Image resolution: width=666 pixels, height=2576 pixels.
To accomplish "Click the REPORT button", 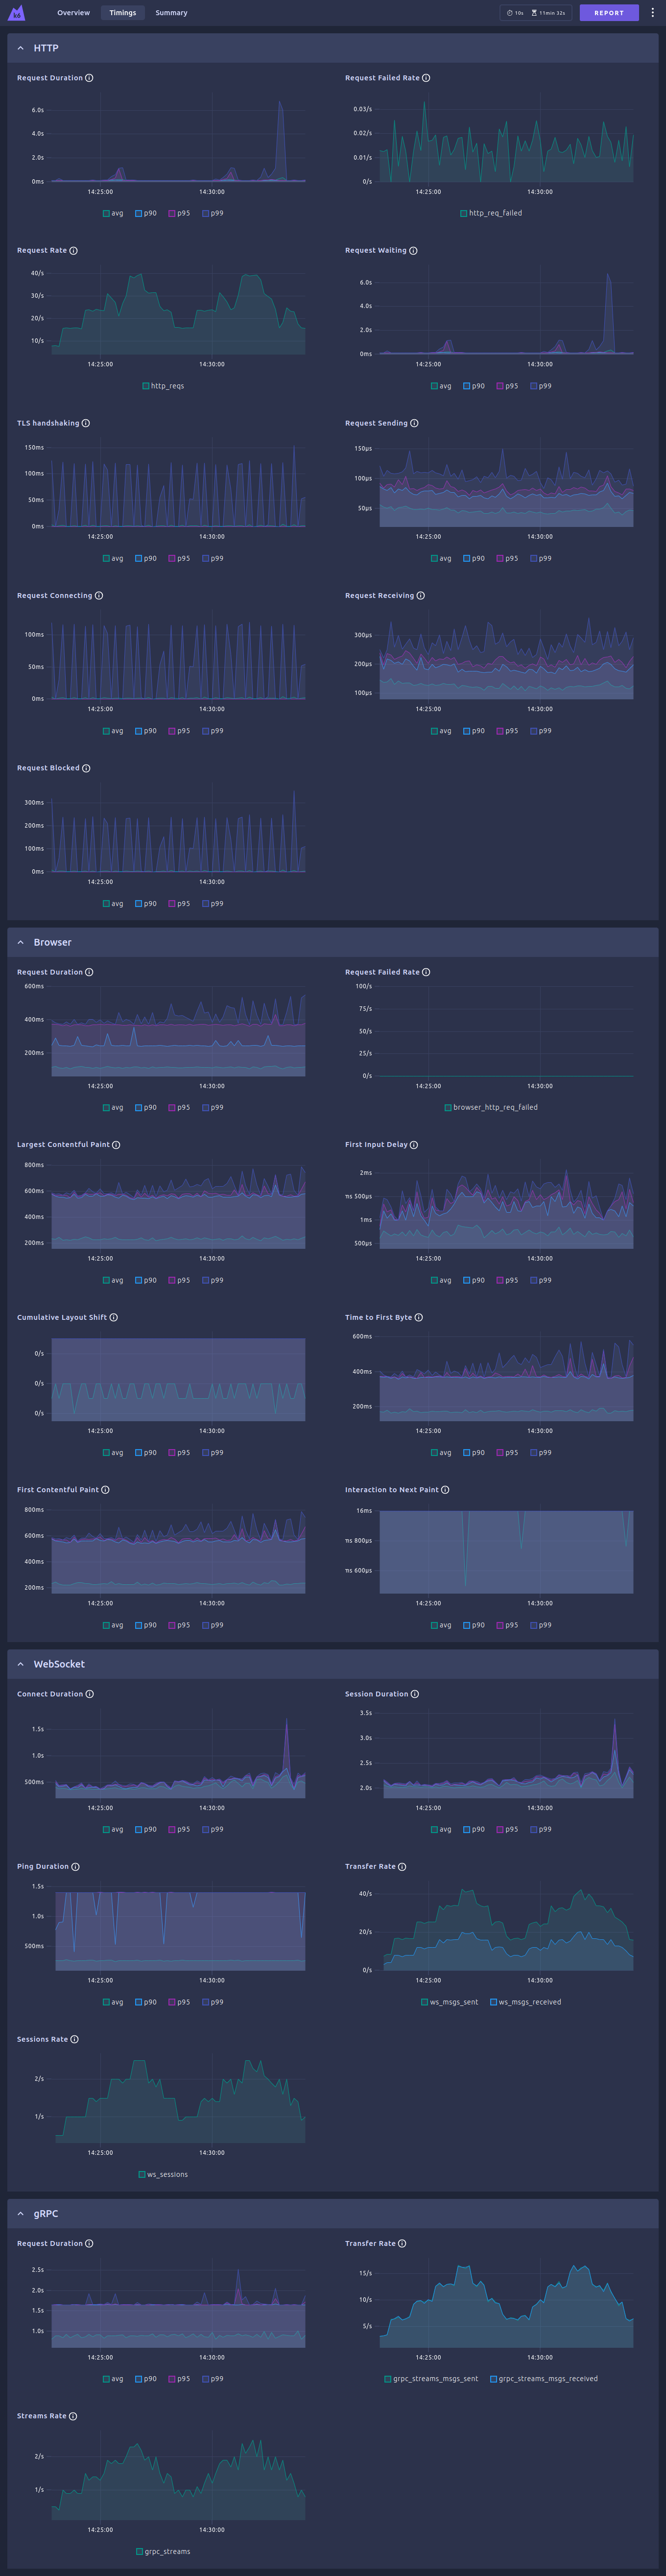I will tap(609, 13).
